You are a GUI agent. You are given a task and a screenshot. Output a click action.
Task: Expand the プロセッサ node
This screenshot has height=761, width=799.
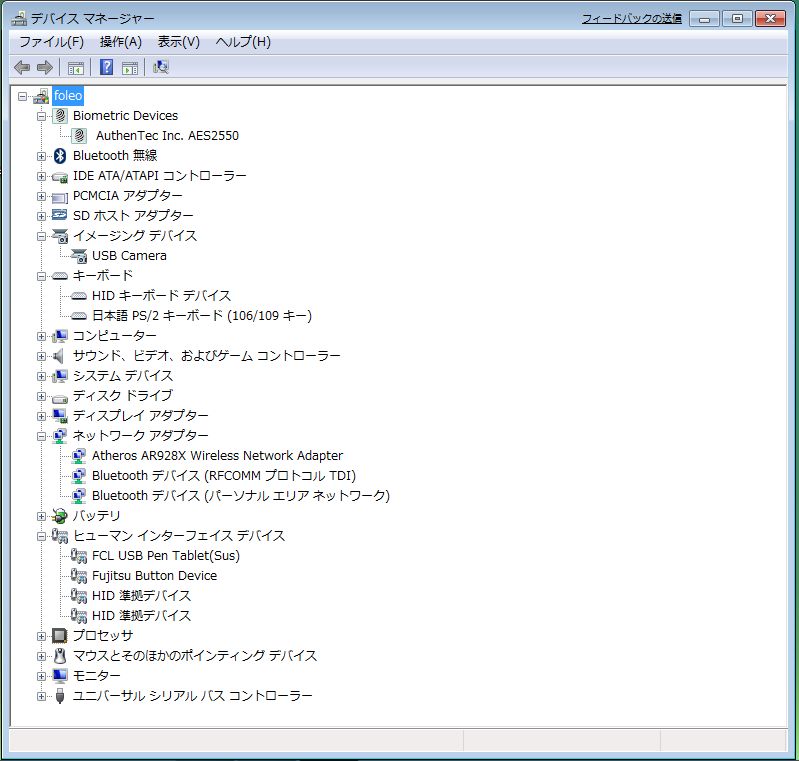tap(42, 636)
